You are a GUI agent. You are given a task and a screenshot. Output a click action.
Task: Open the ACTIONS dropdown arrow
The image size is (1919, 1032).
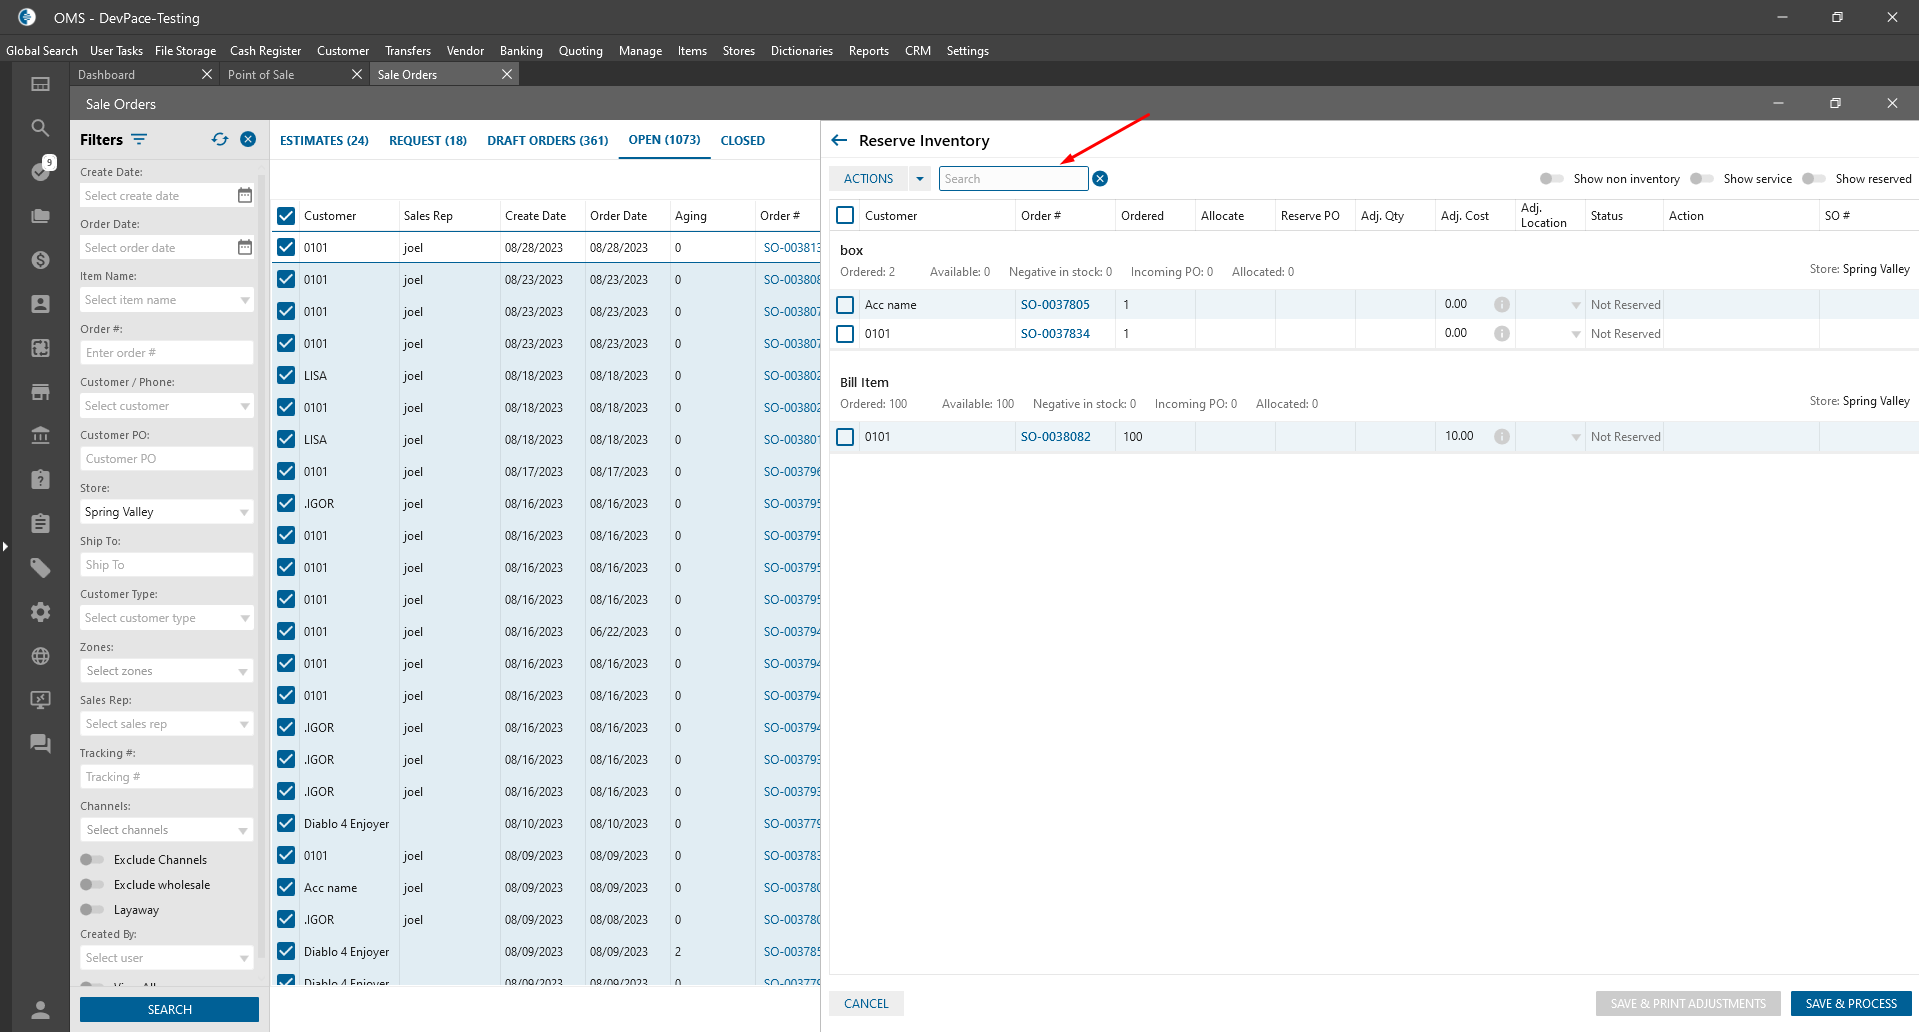(919, 179)
